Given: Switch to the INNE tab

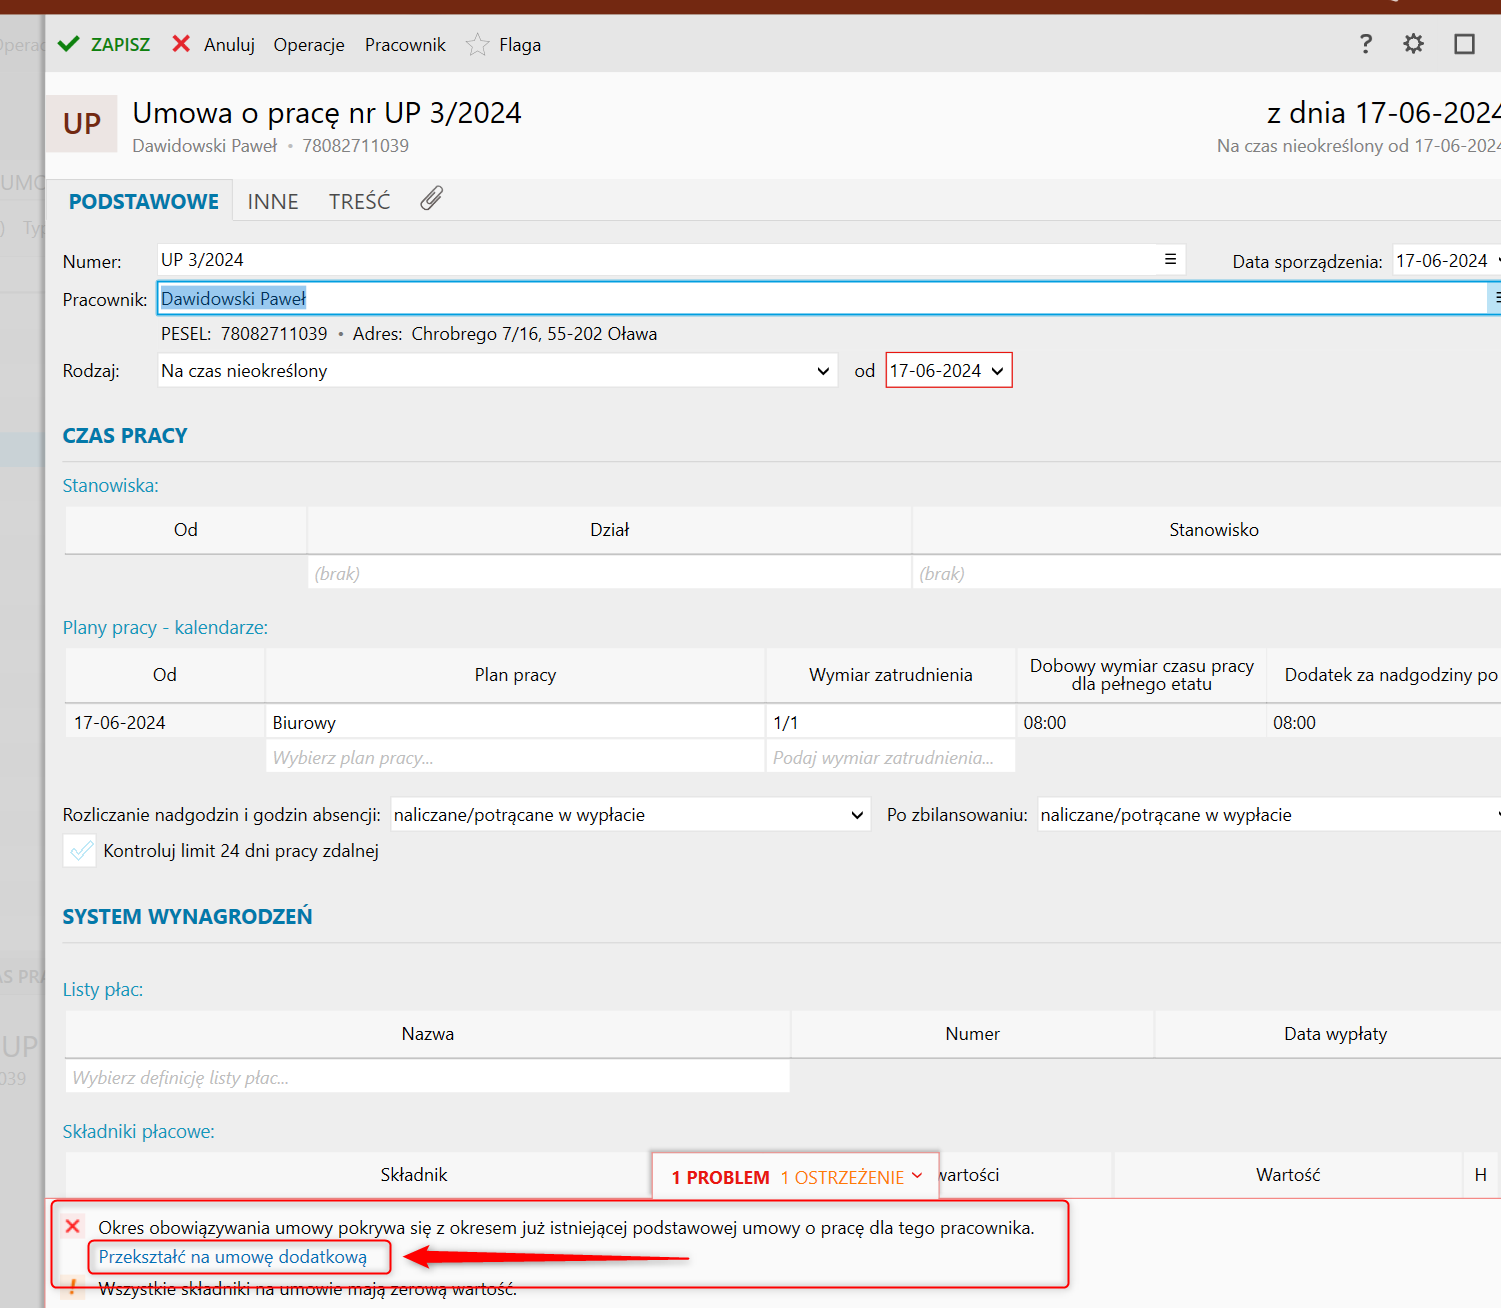Looking at the screenshot, I should (273, 202).
